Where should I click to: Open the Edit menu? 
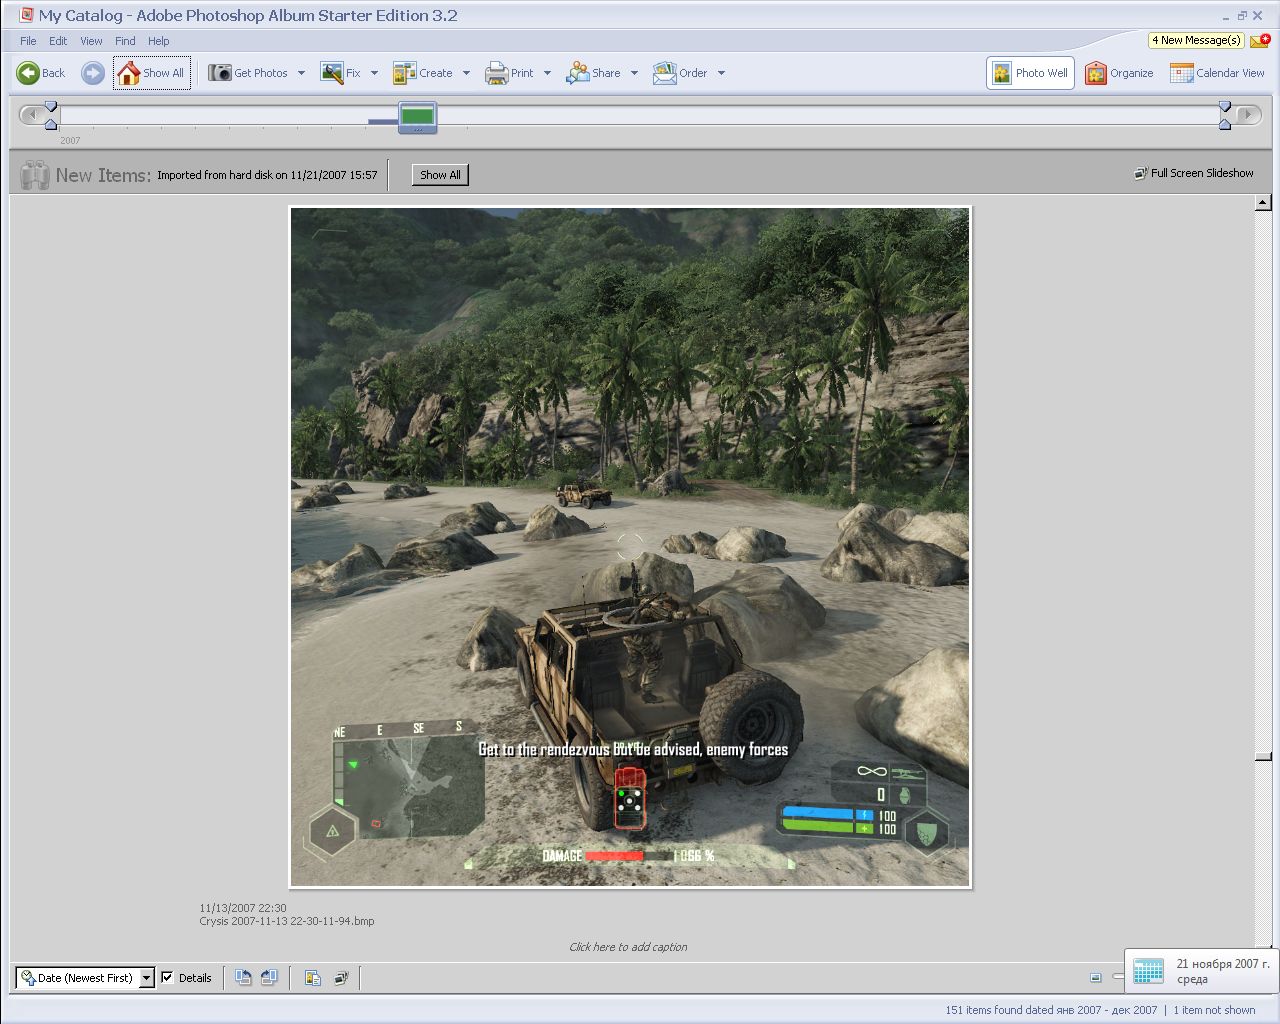coord(58,41)
